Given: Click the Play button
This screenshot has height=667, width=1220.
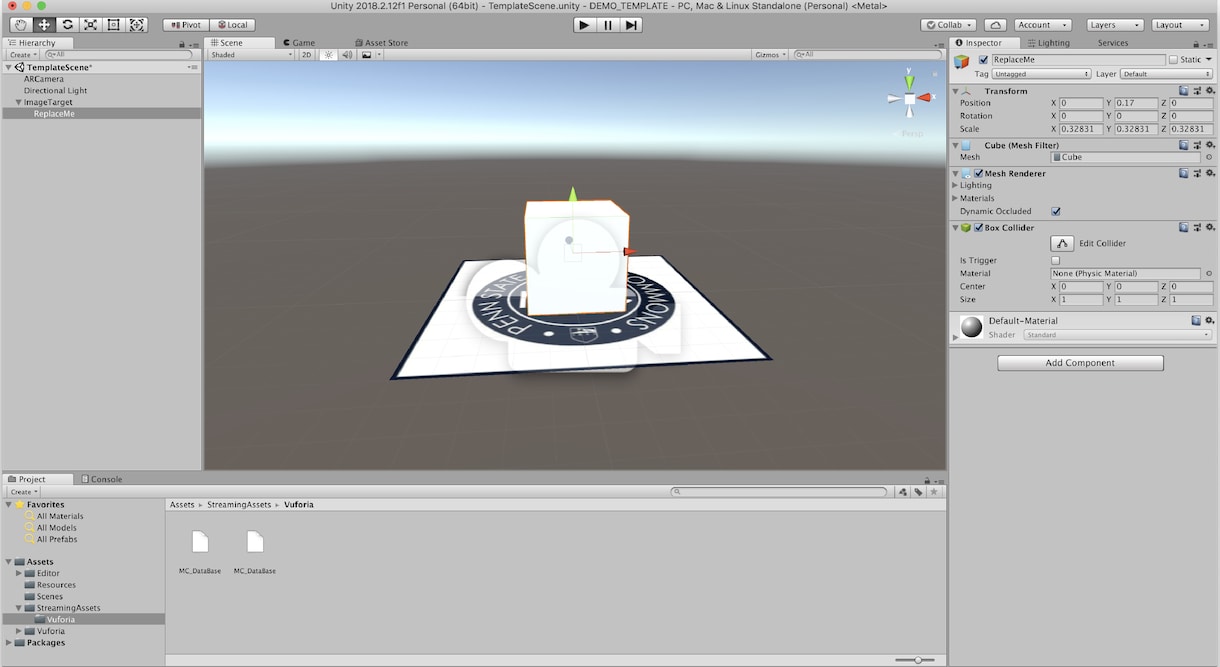Looking at the screenshot, I should pos(585,25).
